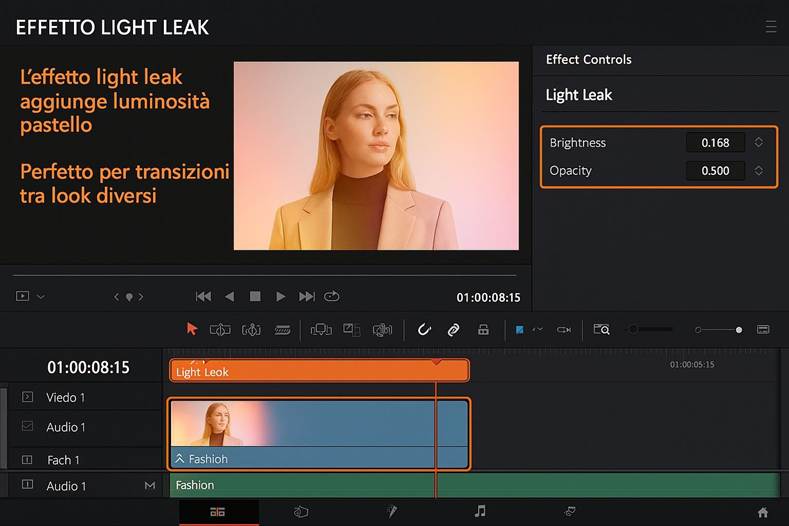The width and height of the screenshot is (789, 526).
Task: Toggle the Viedo 1 track enable icon
Action: 27,397
